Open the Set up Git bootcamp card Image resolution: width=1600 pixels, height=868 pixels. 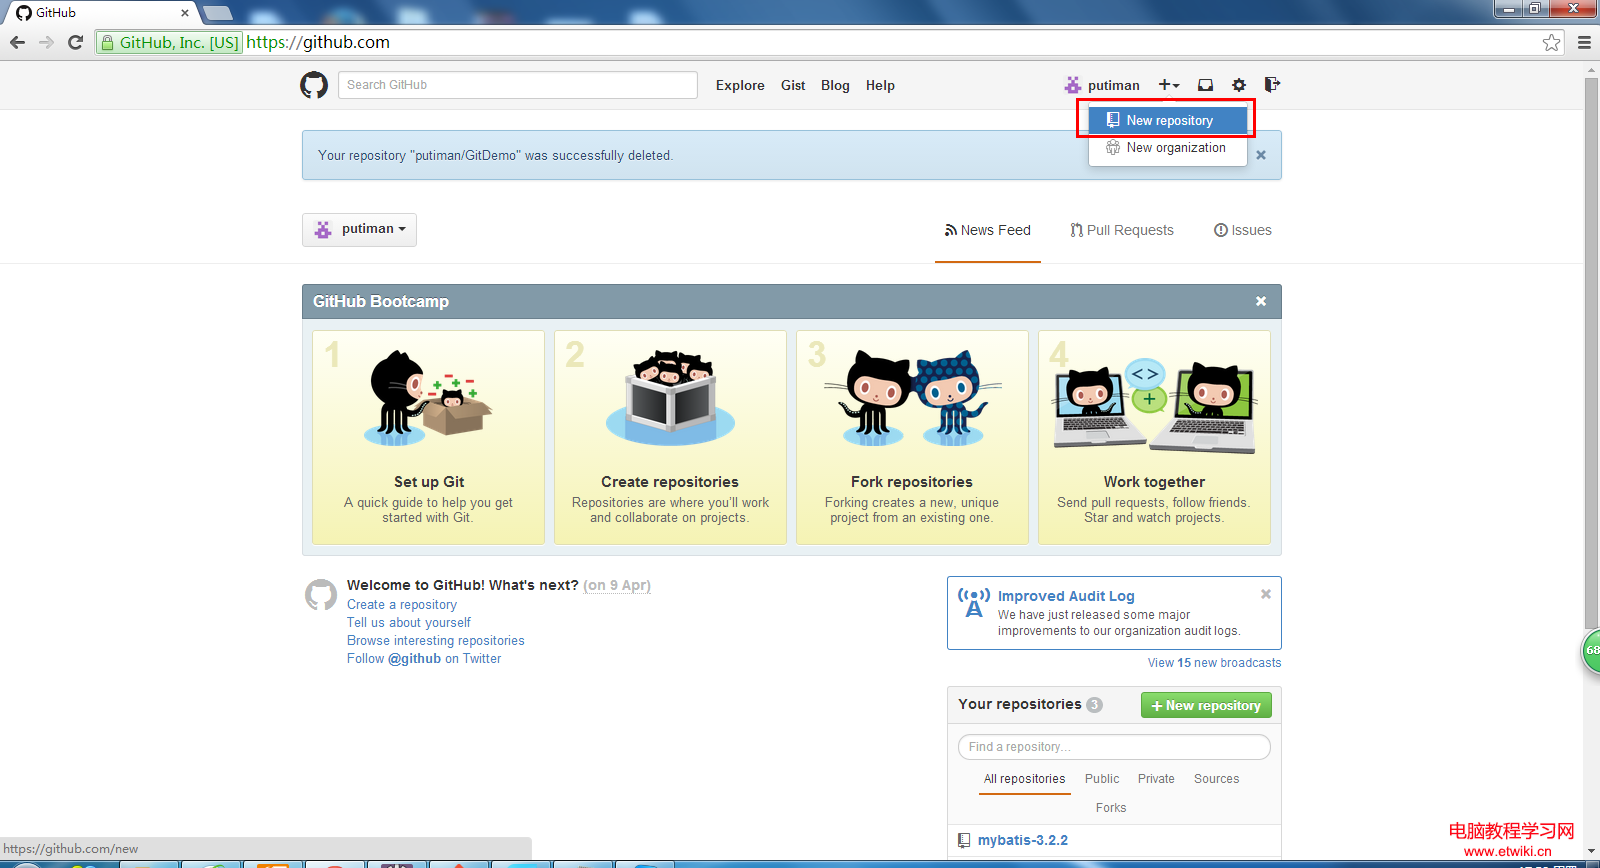[x=428, y=438]
